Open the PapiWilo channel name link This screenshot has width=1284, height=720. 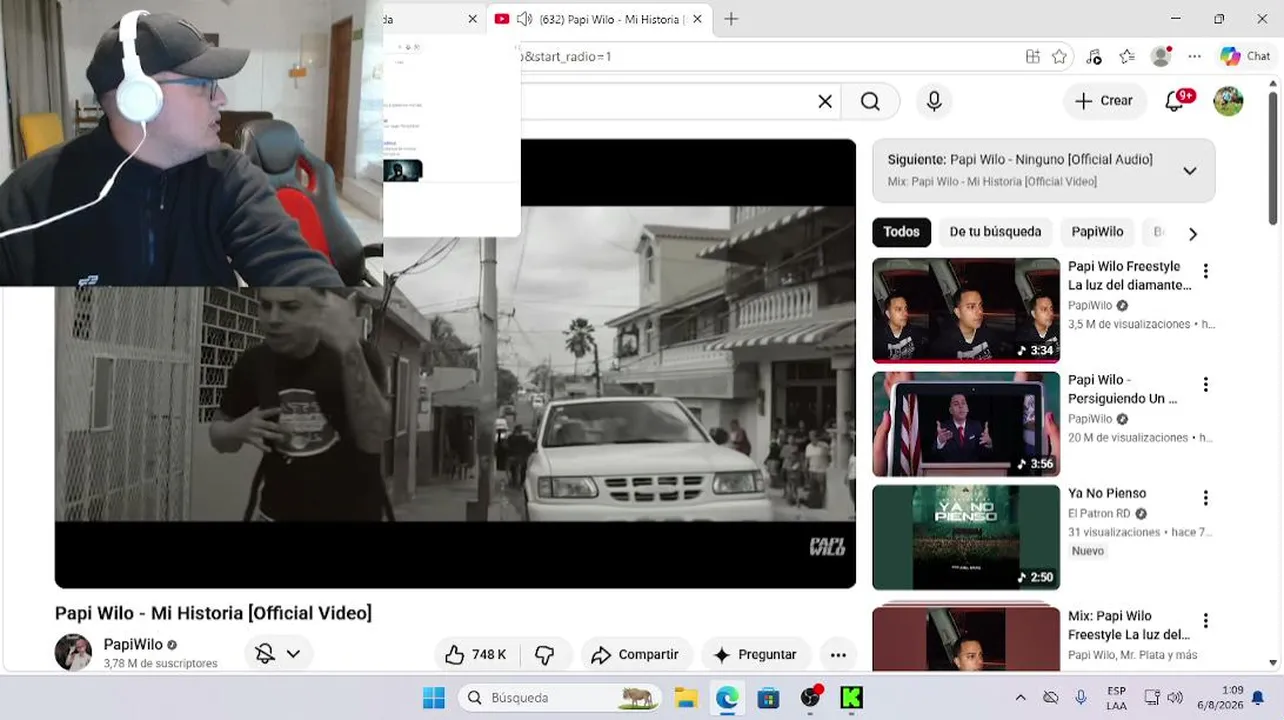(133, 645)
